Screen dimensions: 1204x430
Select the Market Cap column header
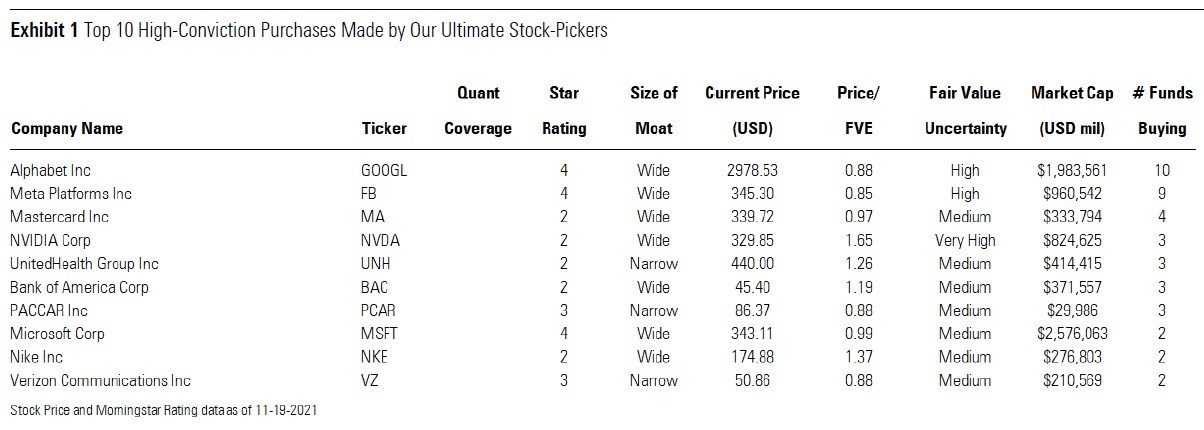(1072, 110)
